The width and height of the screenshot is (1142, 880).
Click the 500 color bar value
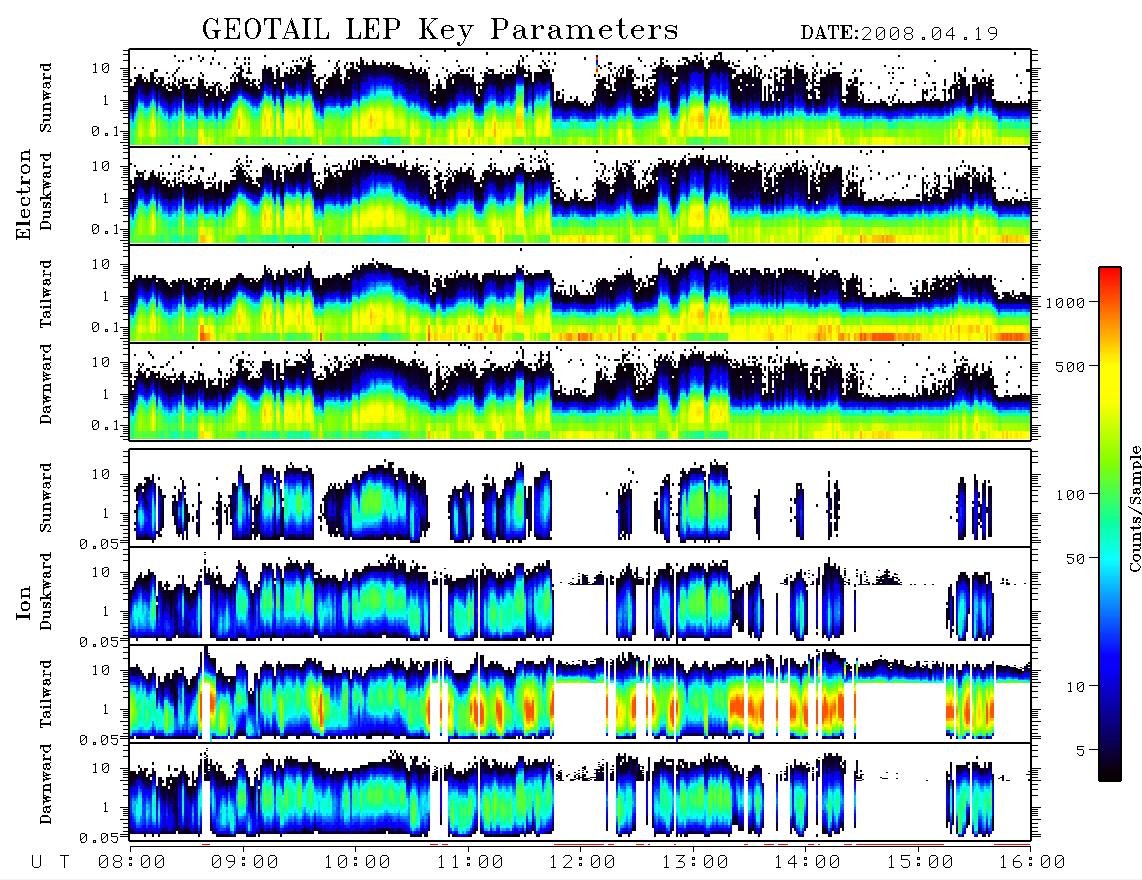click(x=1070, y=366)
